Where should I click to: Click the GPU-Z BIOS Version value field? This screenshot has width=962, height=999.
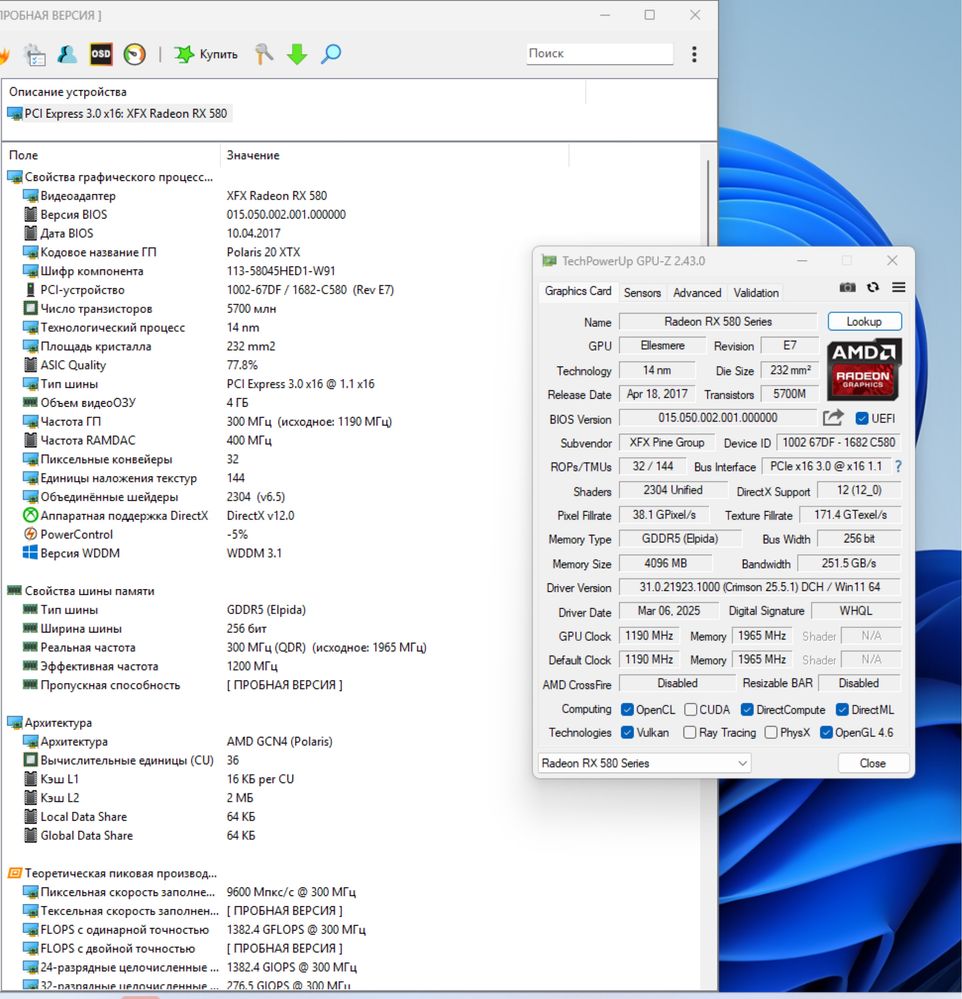coord(717,418)
